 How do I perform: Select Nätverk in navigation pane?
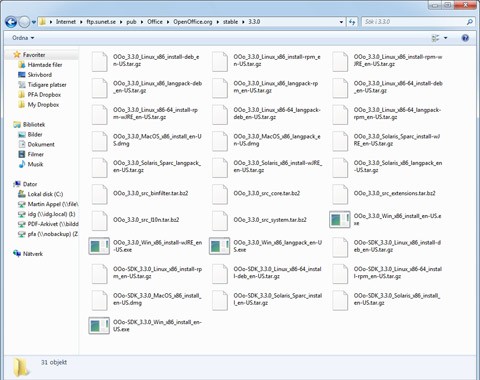33,254
